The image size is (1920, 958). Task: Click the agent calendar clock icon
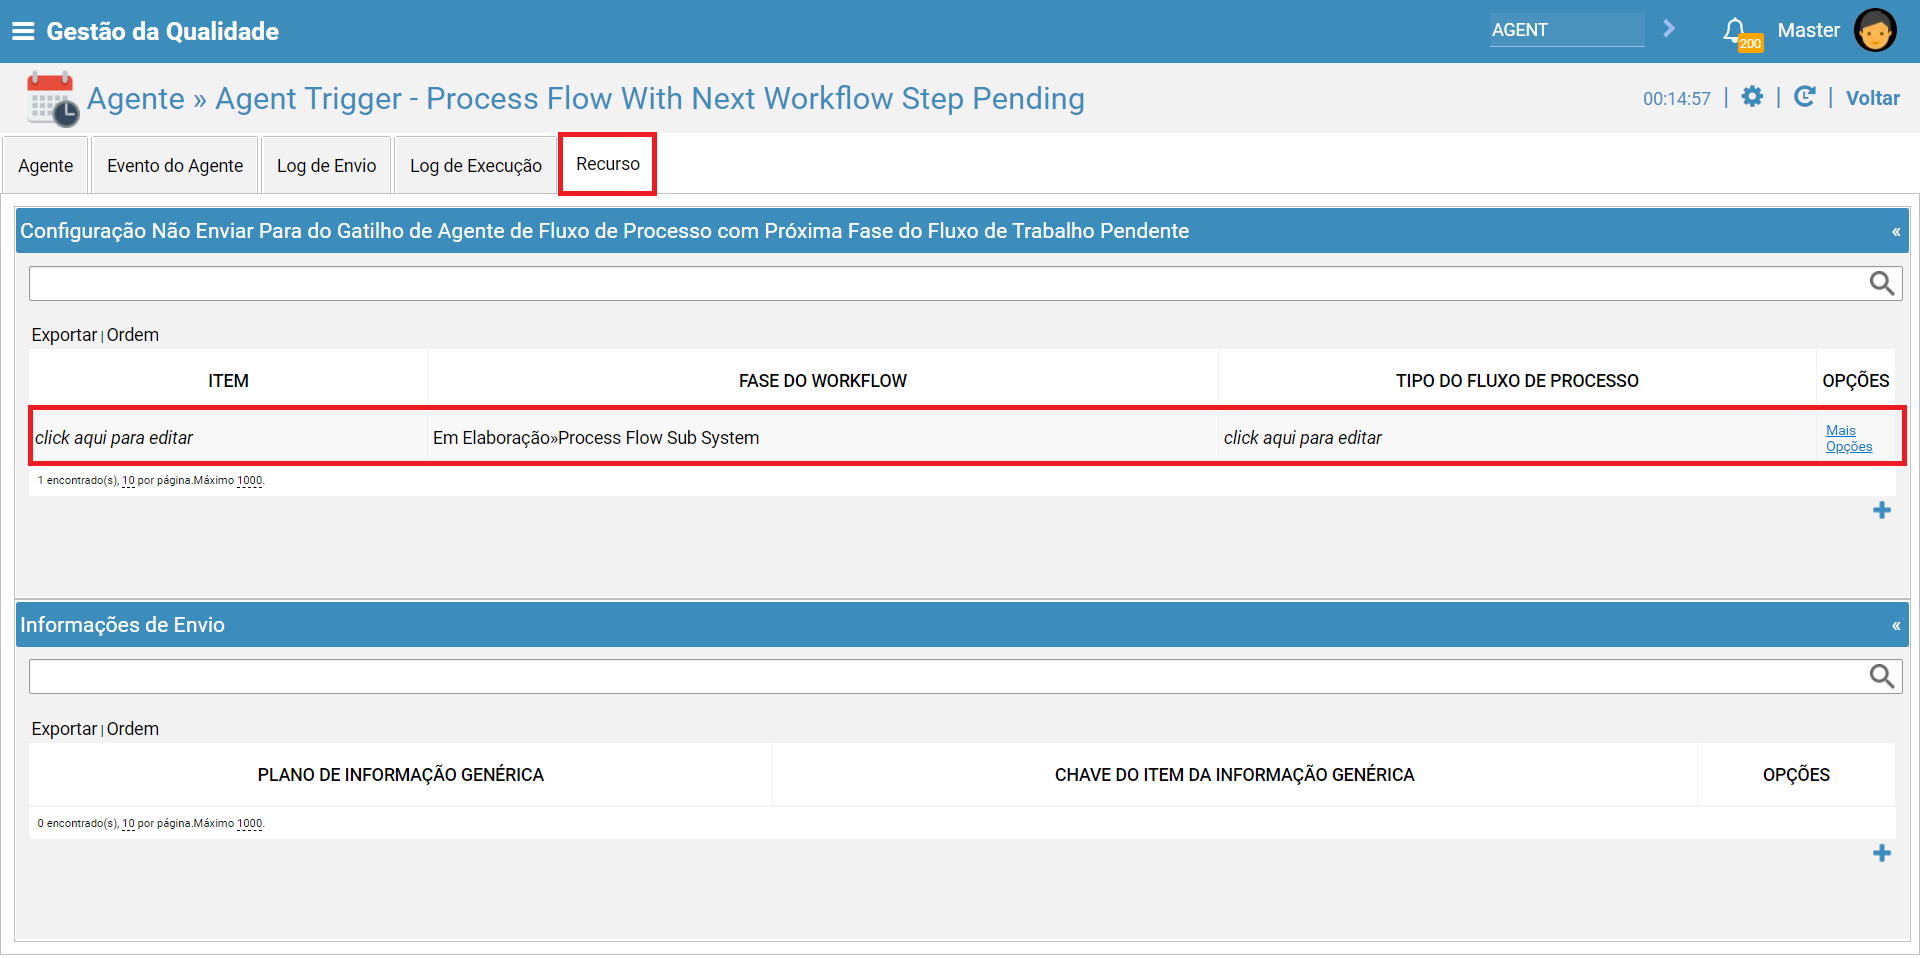[x=52, y=99]
